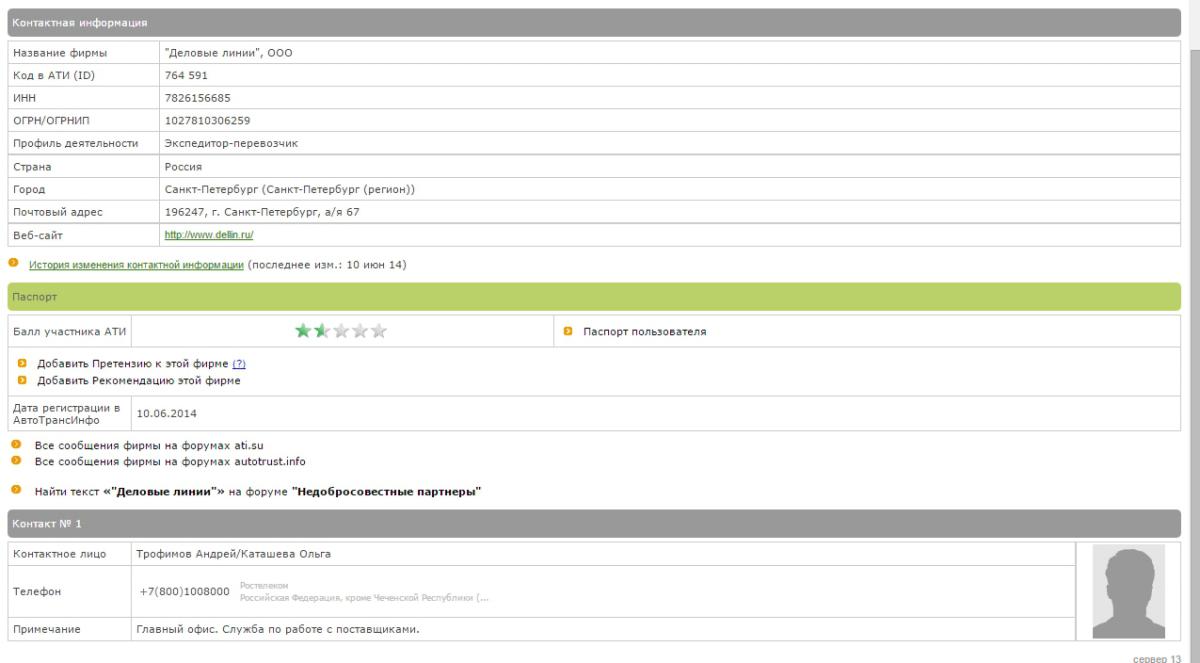
Task: Click the orange bullet before Паспорт пользователя
Action: pyautogui.click(x=567, y=331)
